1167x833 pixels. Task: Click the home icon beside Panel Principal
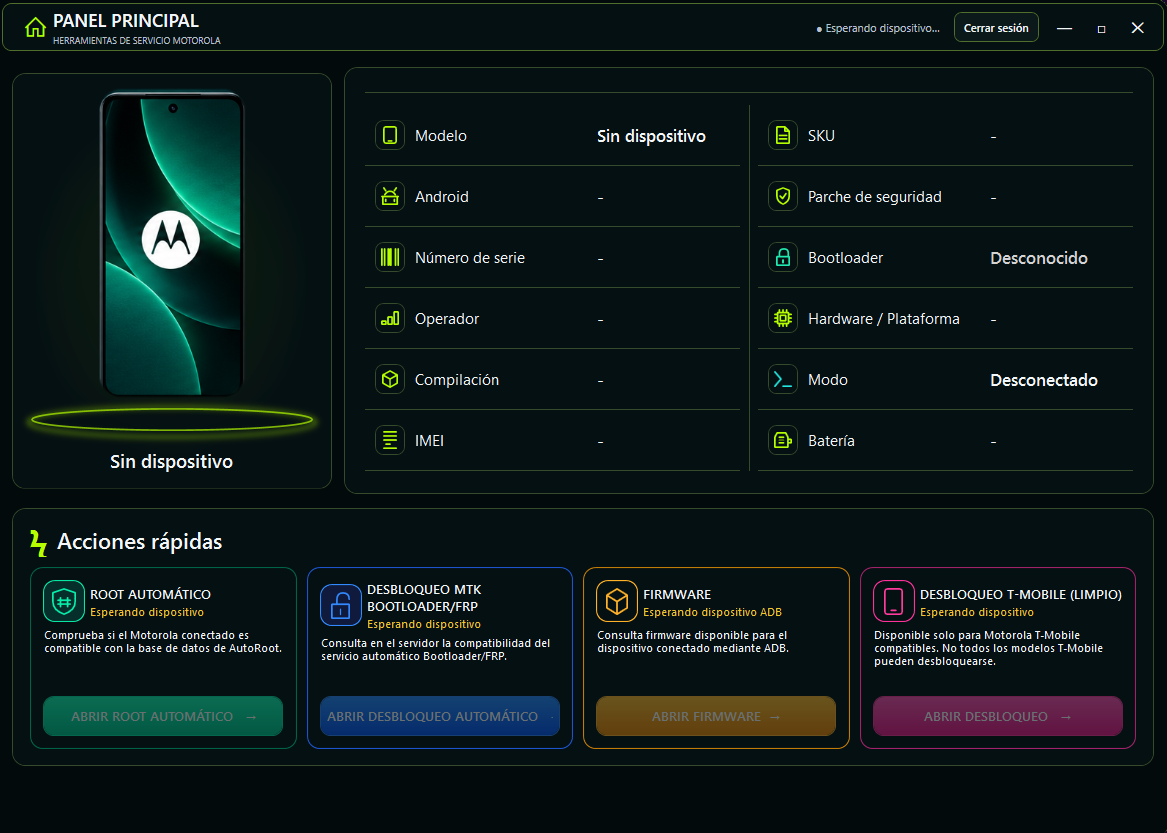click(35, 28)
